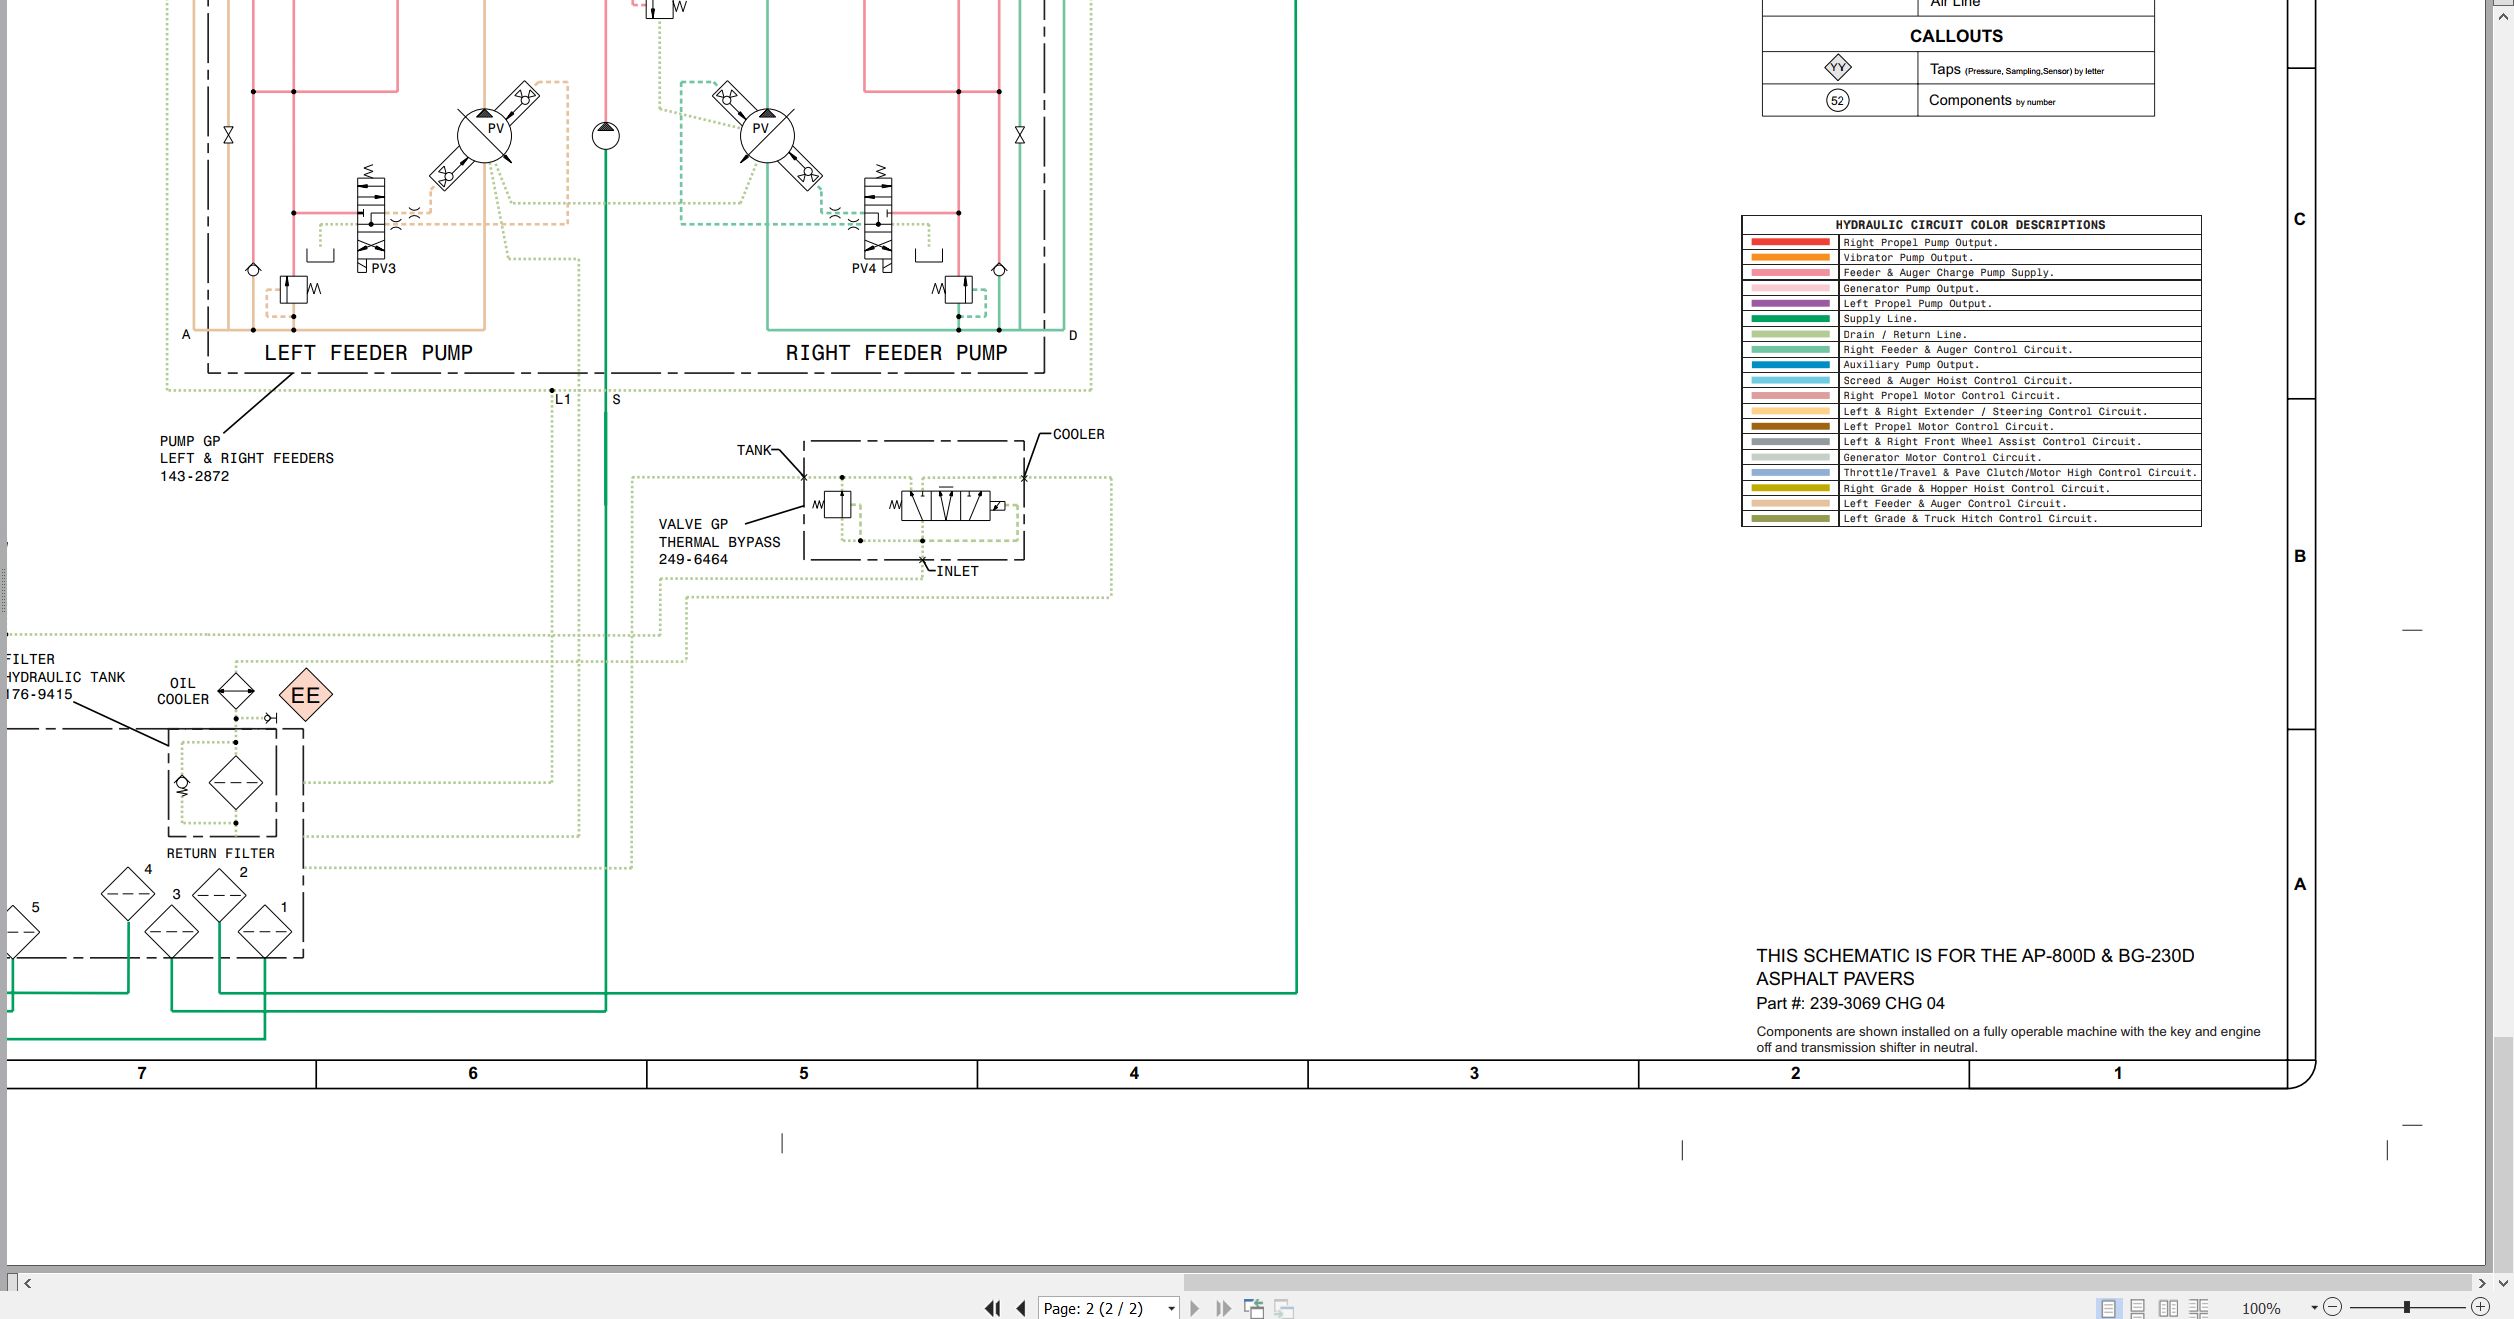Click the AP-800D & BG-230D schematic title

[x=1975, y=967]
